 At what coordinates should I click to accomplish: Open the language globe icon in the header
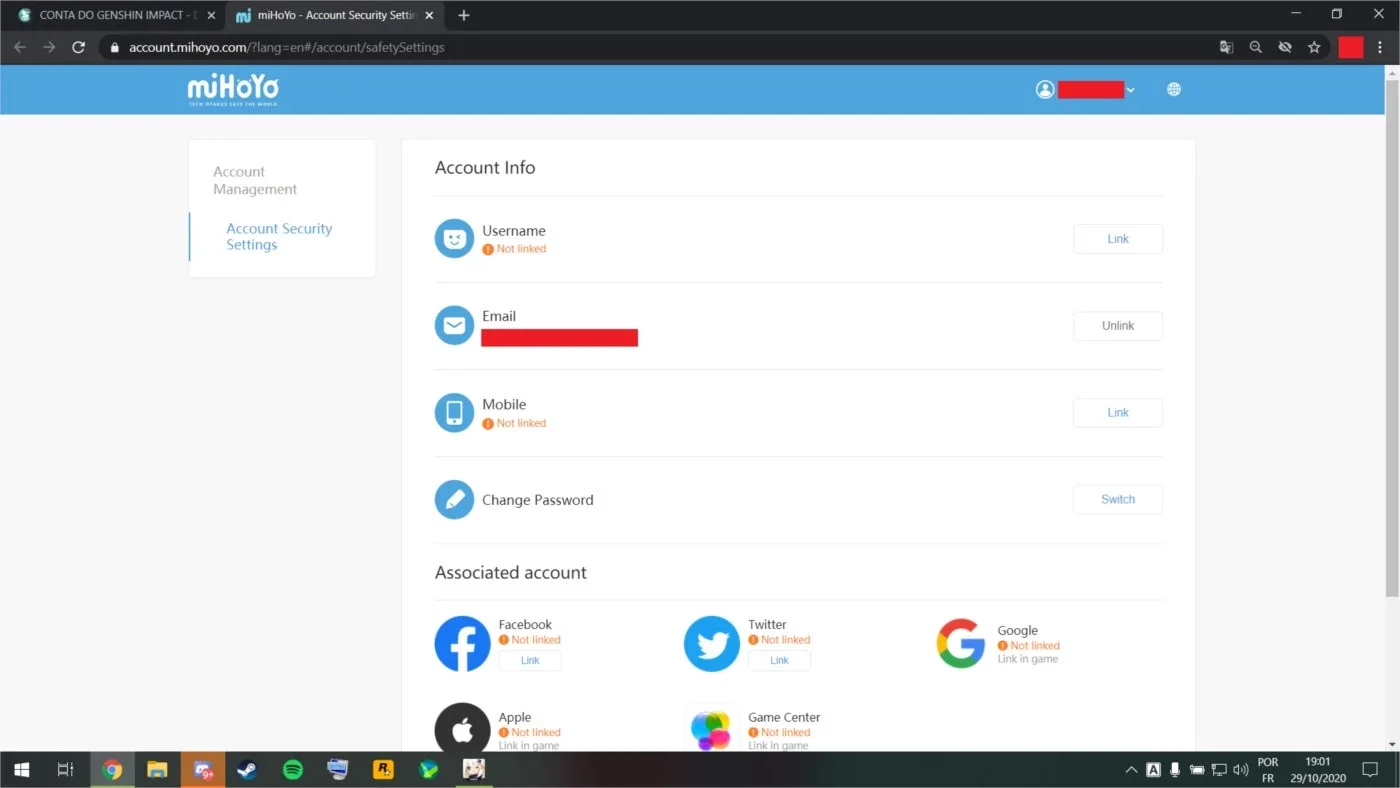coord(1174,90)
